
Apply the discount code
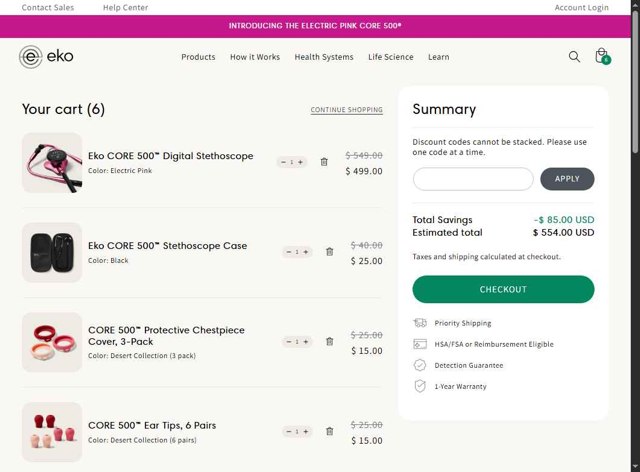567,179
